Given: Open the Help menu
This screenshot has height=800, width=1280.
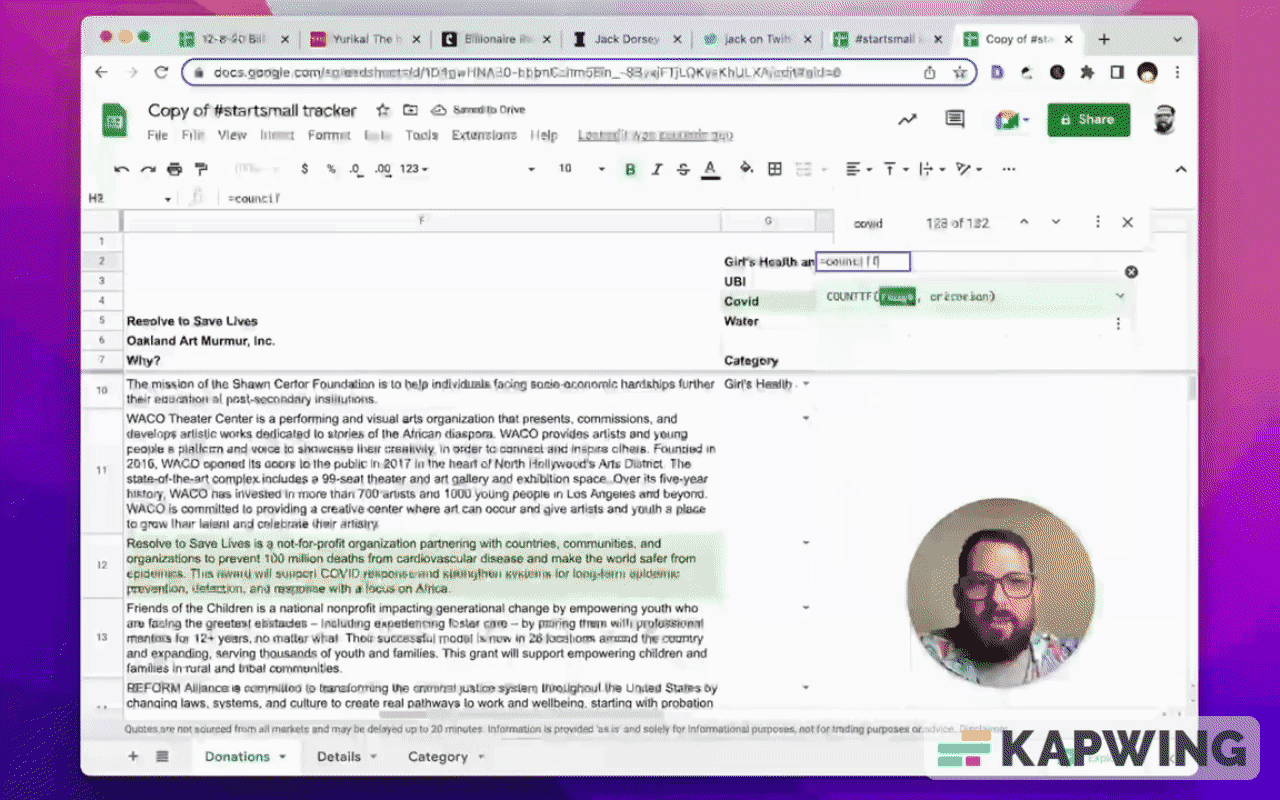Looking at the screenshot, I should [544, 135].
